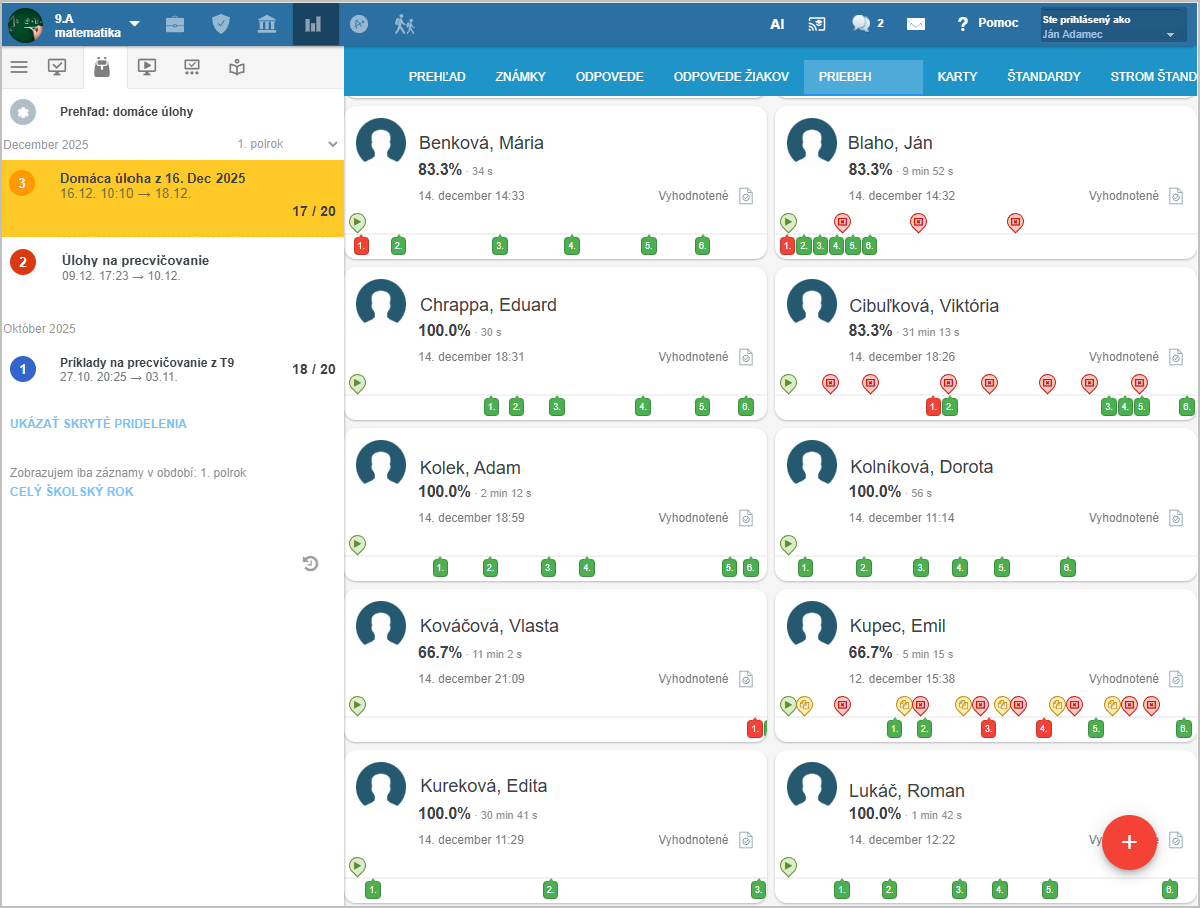1200x908 pixels.
Task: Switch to the ZNÁMKY tab
Action: tap(520, 76)
